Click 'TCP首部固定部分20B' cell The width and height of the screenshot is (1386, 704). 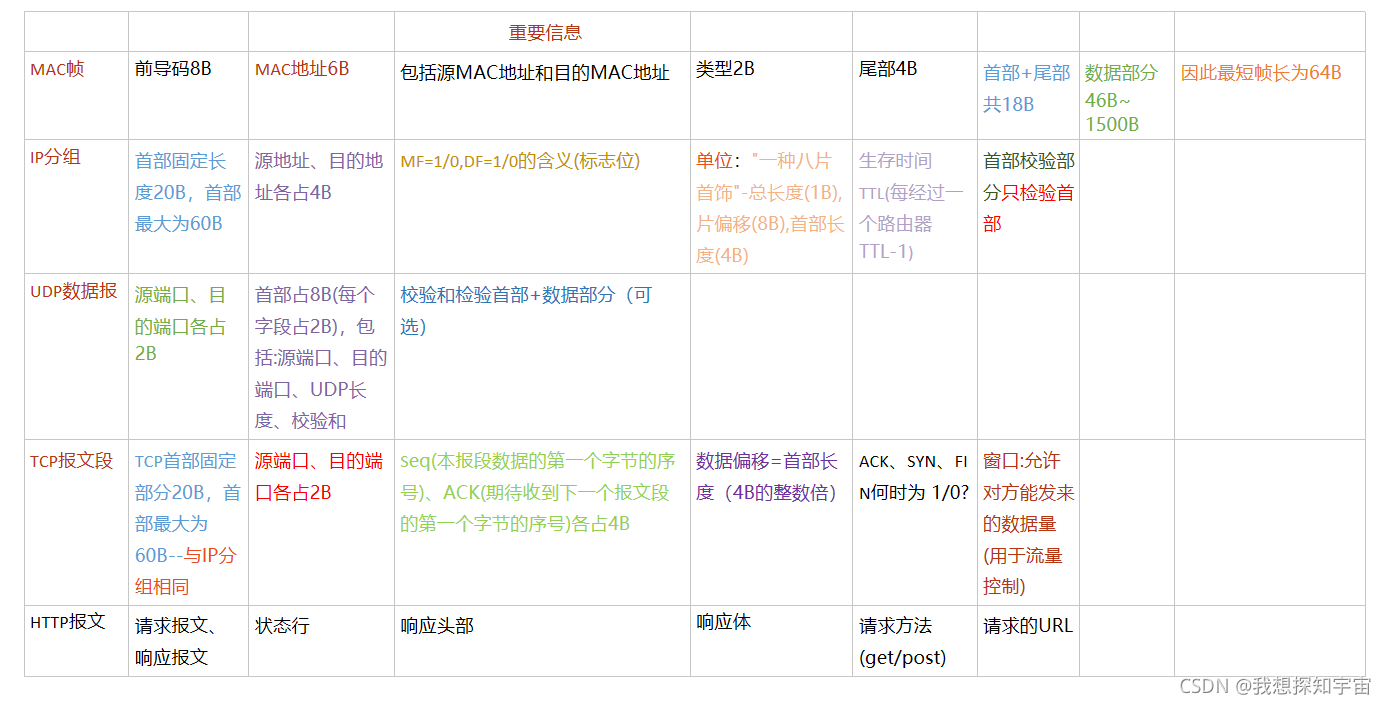(188, 523)
